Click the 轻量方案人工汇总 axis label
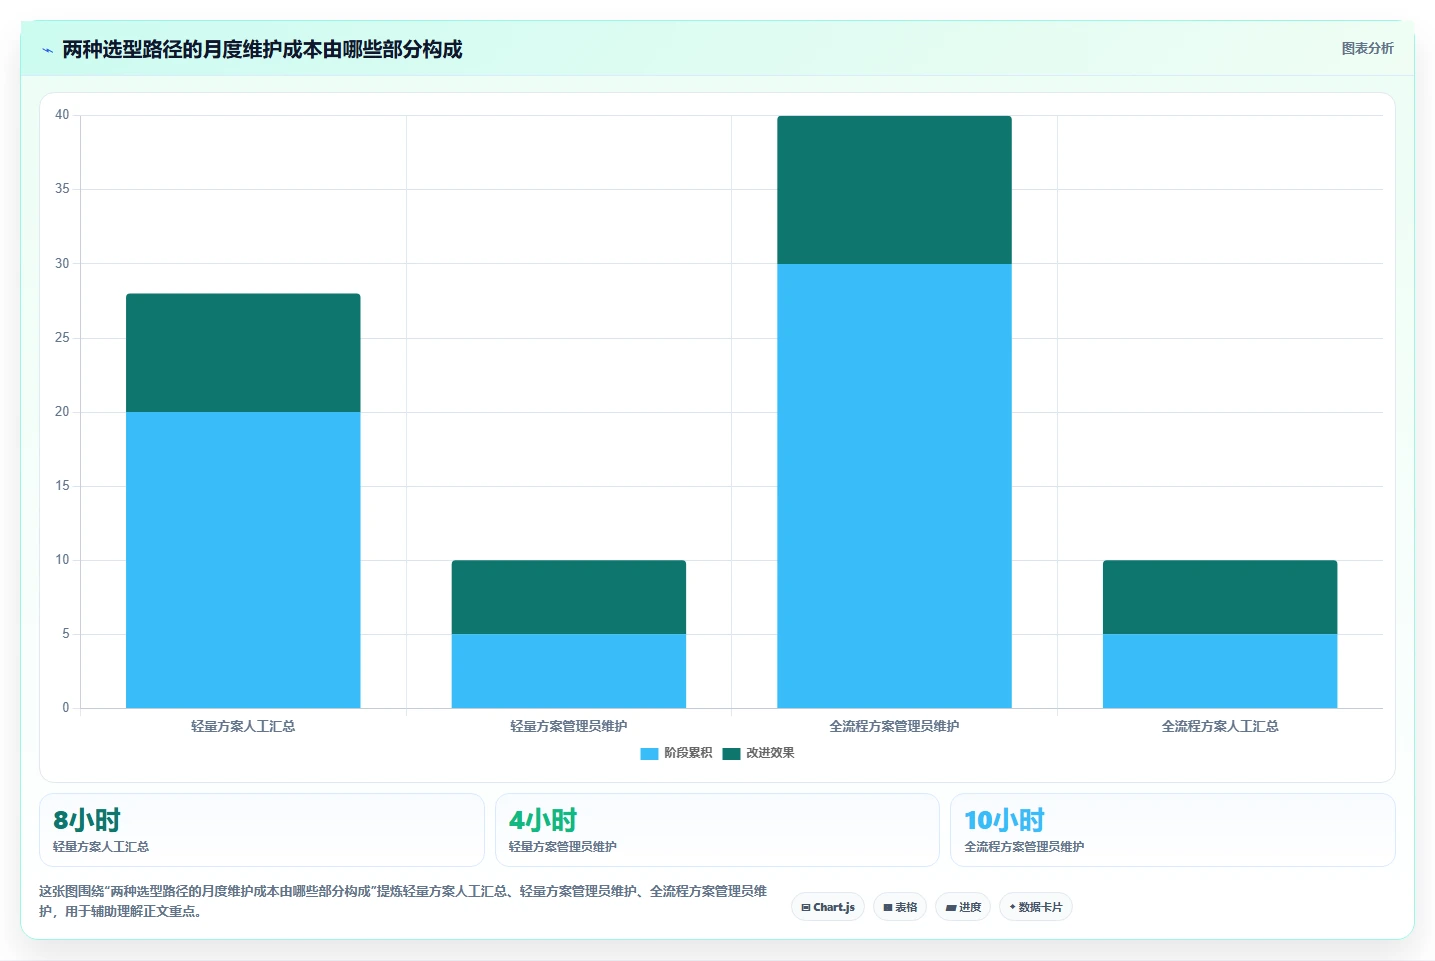 click(243, 726)
